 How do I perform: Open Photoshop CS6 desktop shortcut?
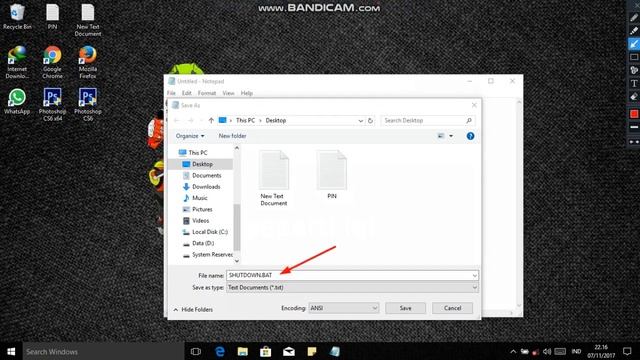[88, 104]
